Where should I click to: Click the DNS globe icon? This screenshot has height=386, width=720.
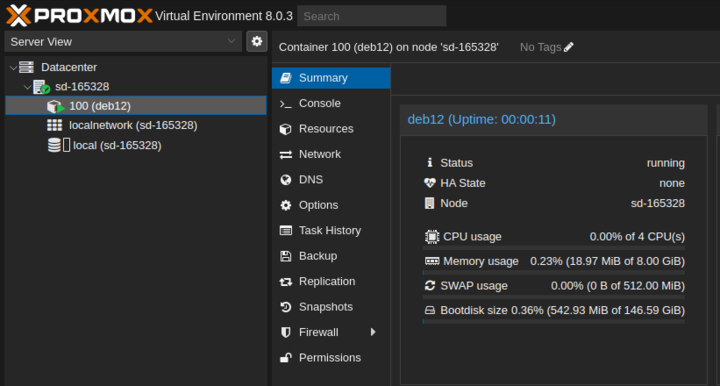tap(286, 180)
